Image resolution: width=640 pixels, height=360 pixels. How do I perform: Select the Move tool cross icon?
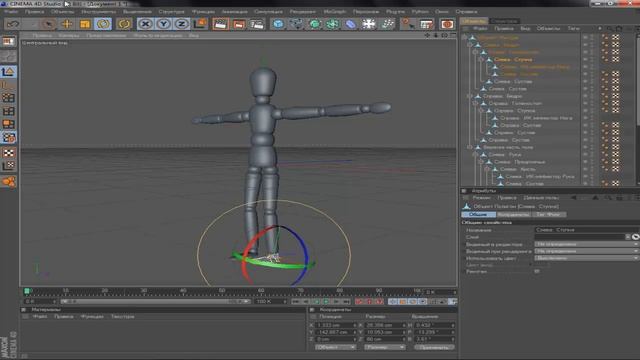tap(67, 24)
